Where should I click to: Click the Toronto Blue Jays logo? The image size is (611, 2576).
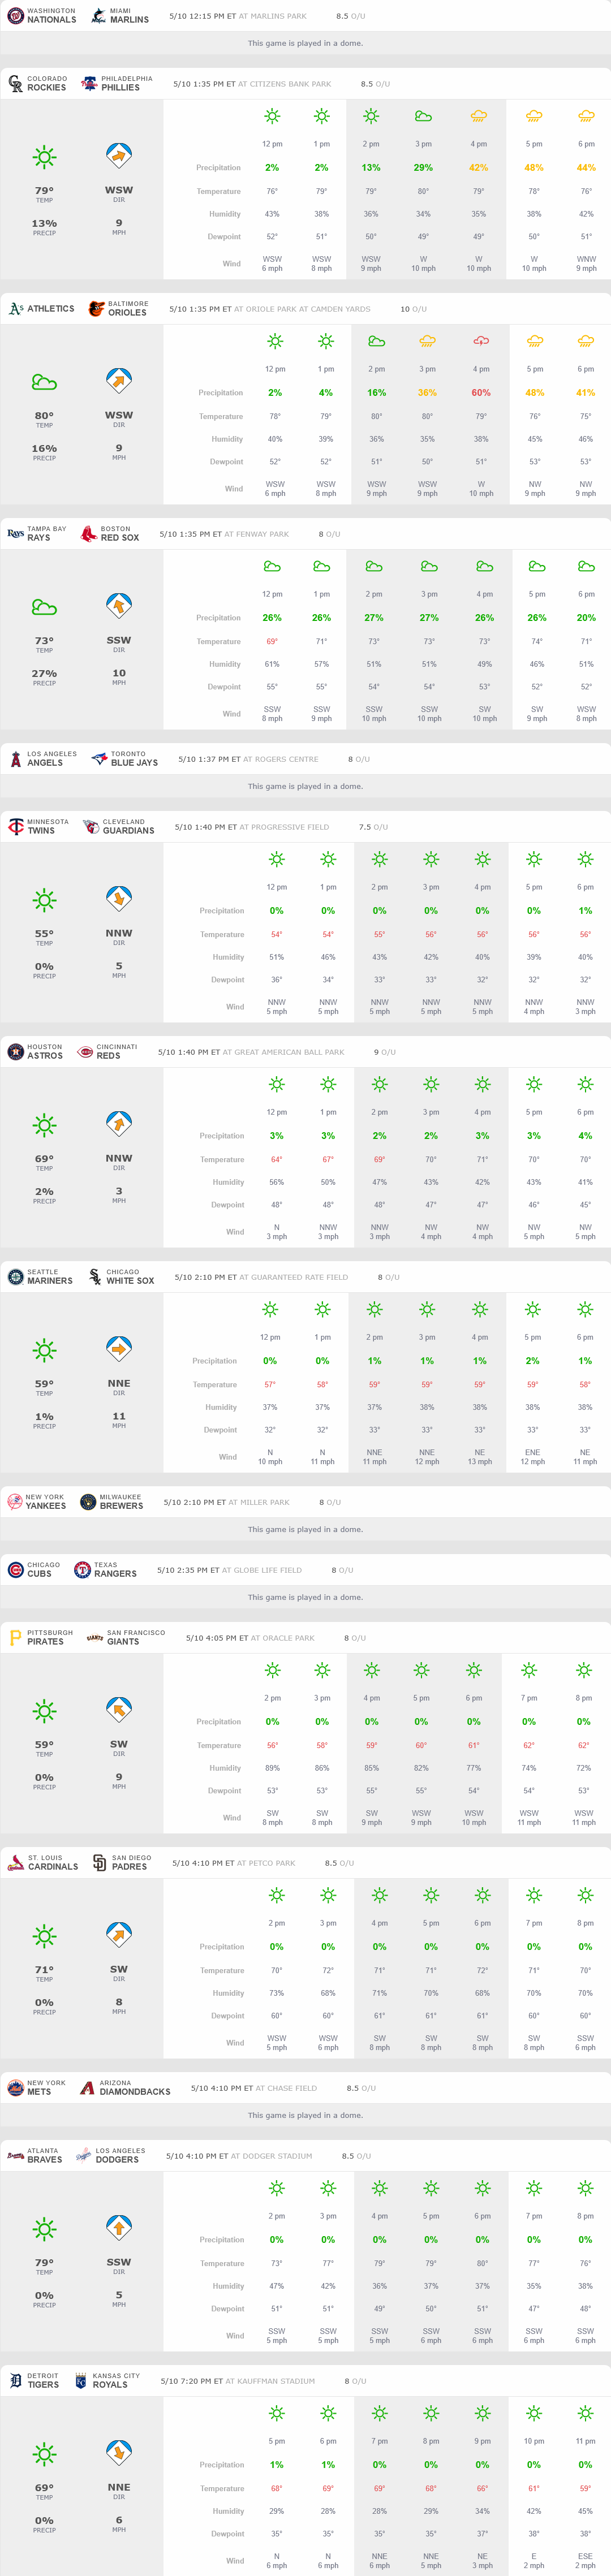click(x=99, y=759)
